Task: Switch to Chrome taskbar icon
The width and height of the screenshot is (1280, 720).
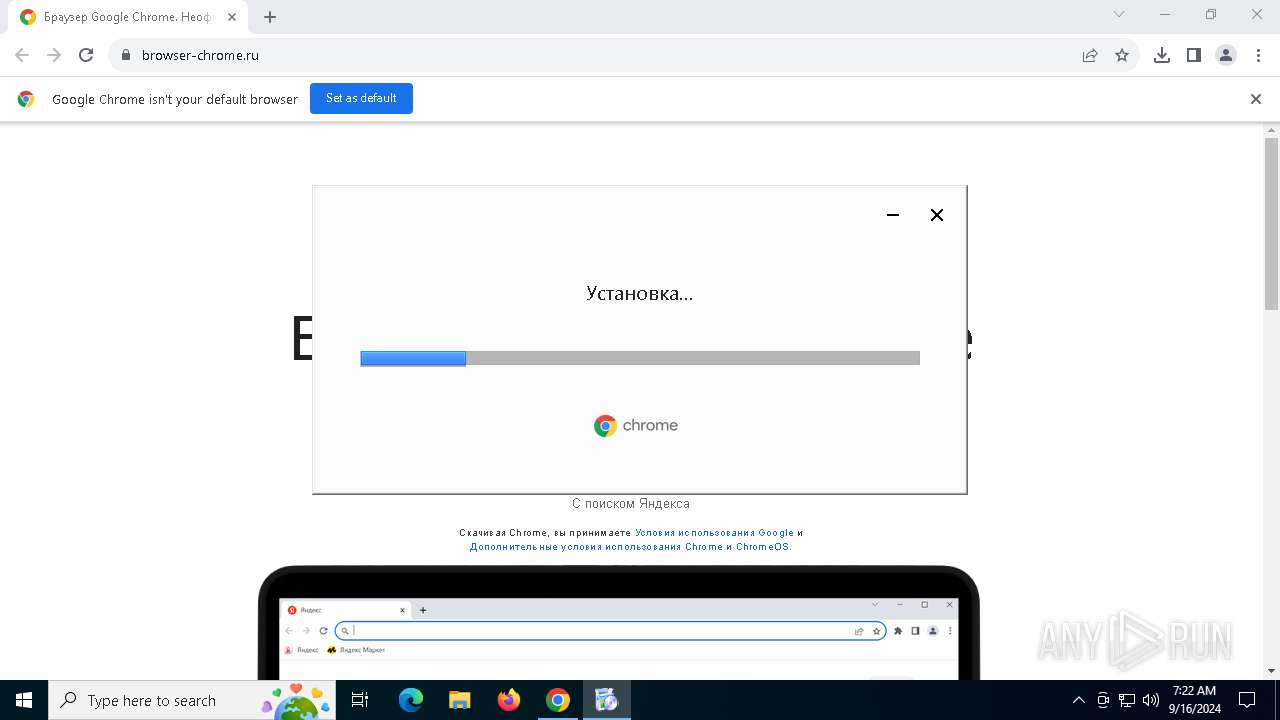Action: [558, 700]
